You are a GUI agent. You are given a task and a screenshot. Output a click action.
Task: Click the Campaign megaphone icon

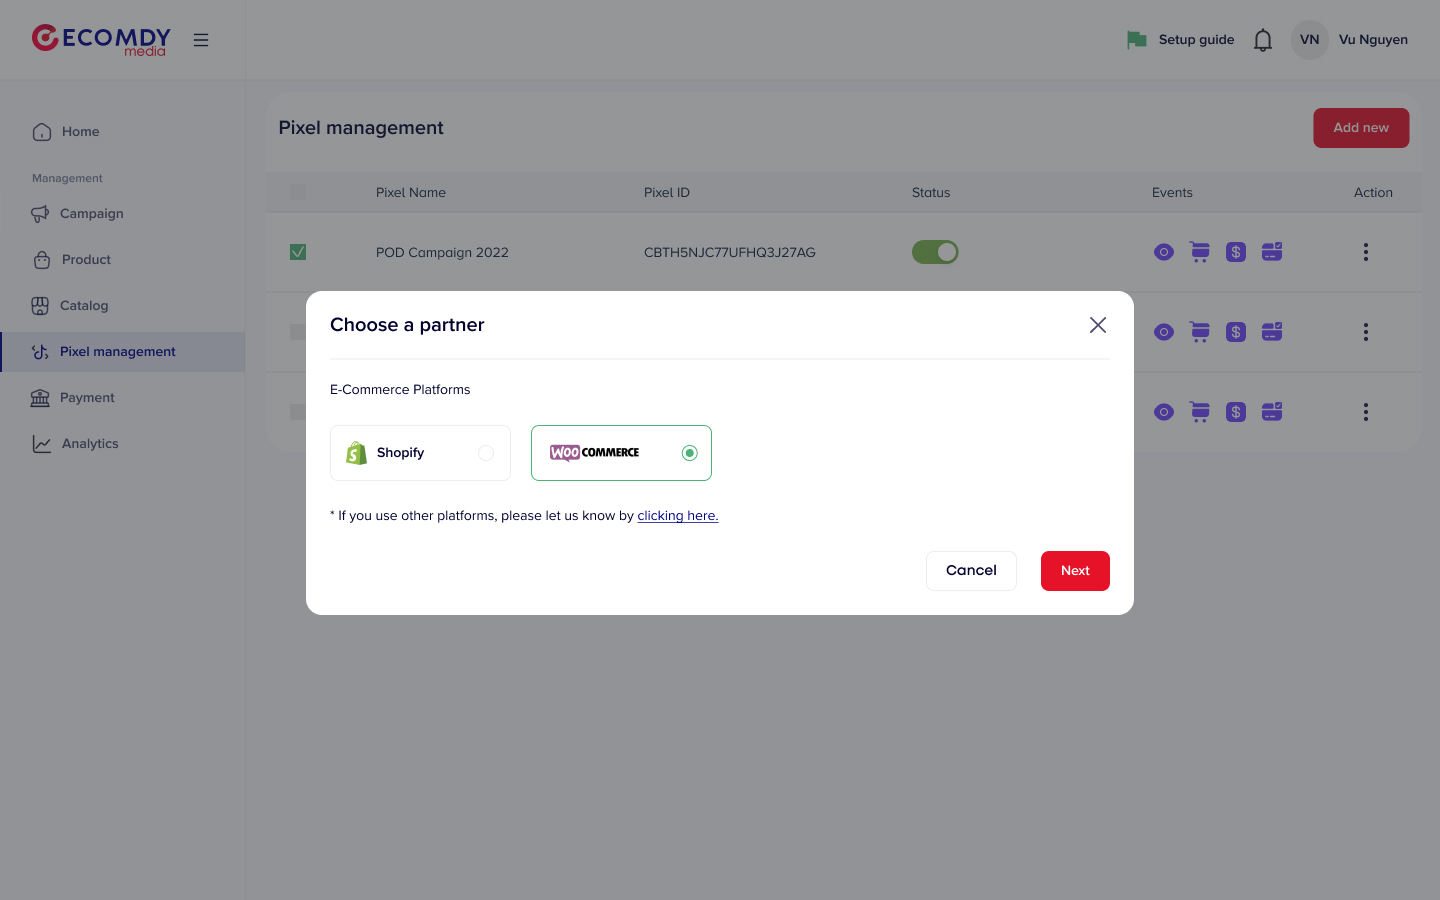click(x=40, y=214)
